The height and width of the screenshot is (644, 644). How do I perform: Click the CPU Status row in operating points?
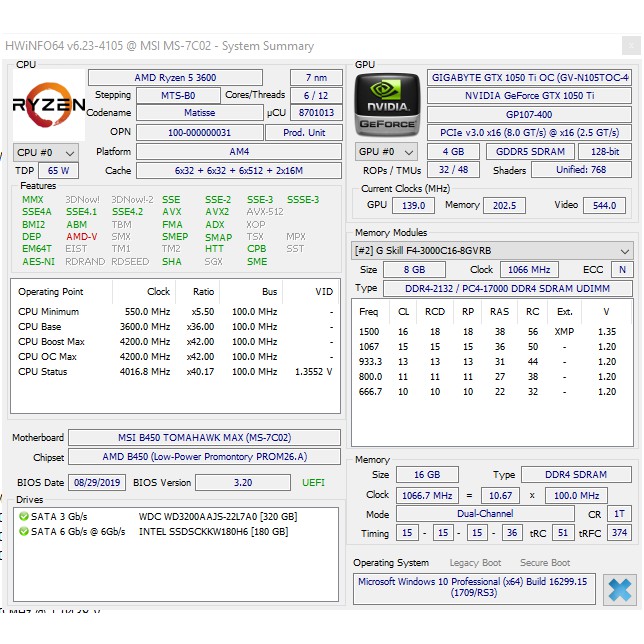175,372
